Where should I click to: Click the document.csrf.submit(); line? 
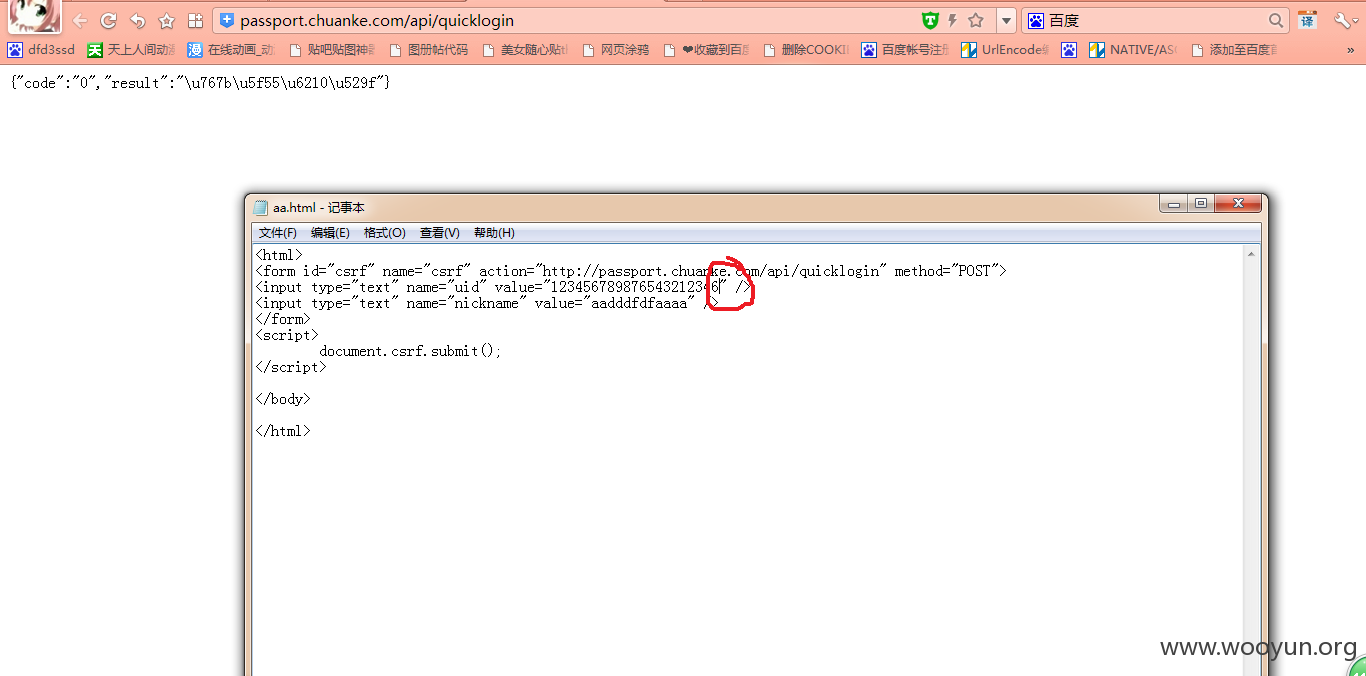(x=410, y=351)
